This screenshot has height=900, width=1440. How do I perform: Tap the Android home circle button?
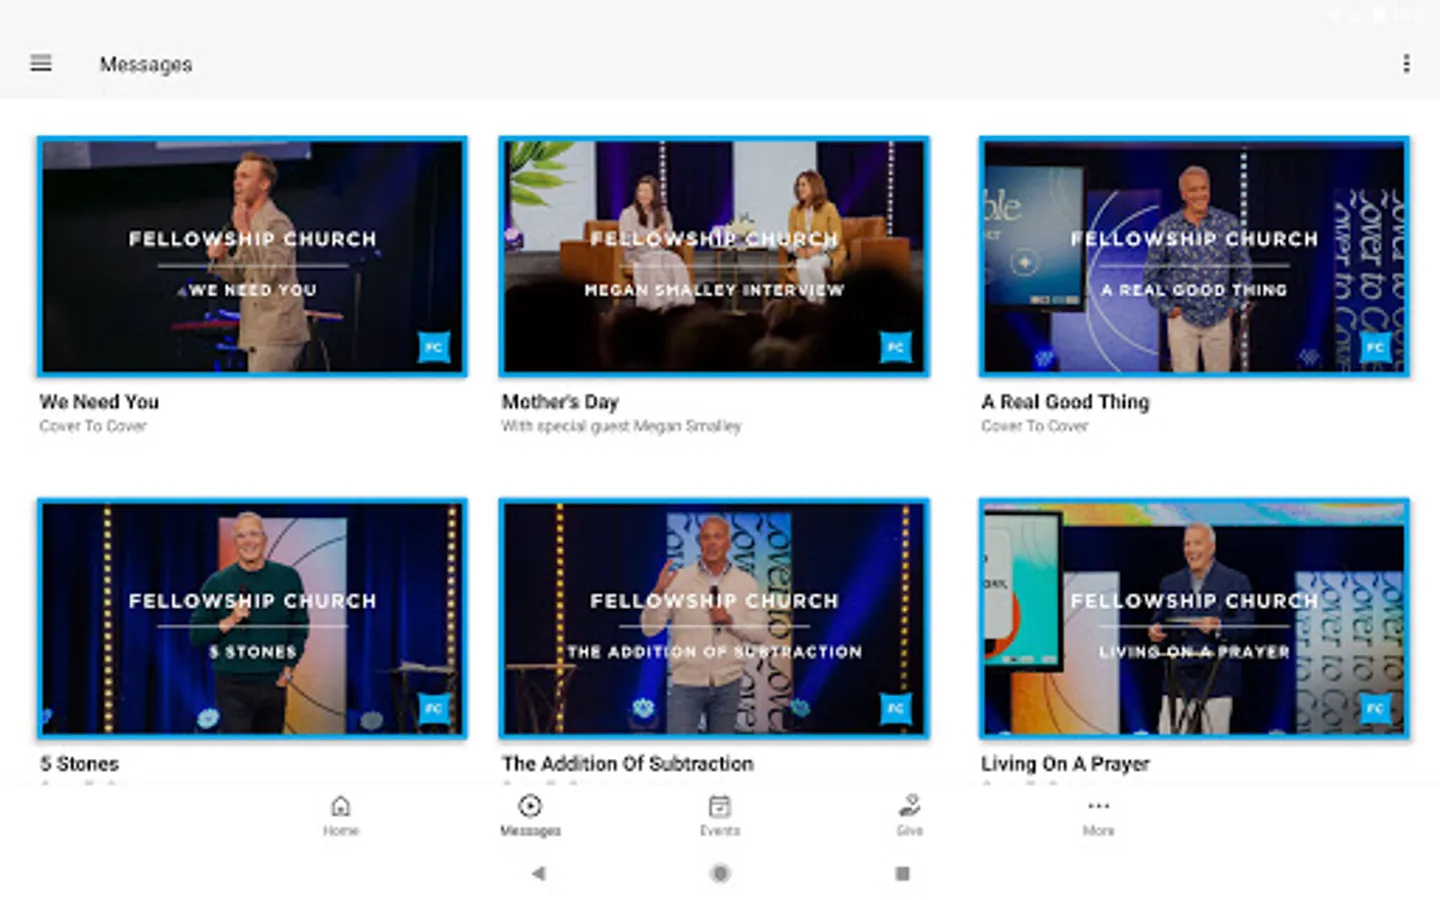tap(720, 873)
